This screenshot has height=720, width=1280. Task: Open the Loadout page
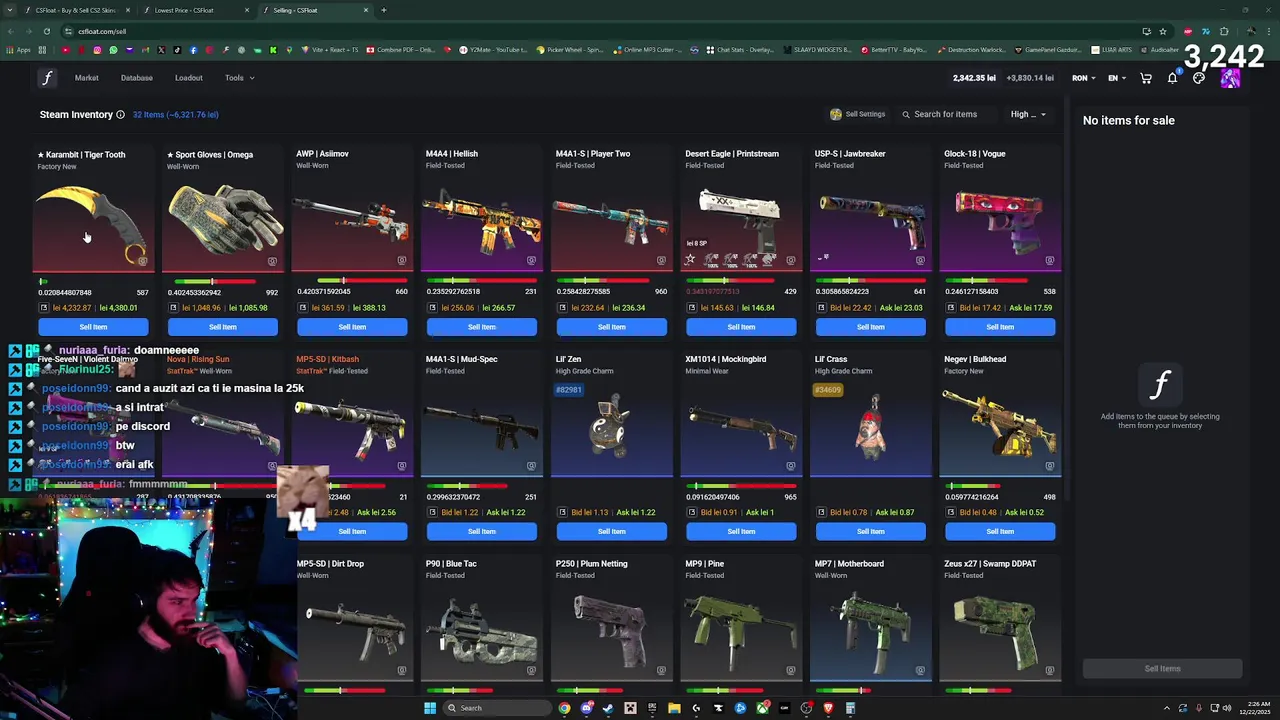(189, 78)
